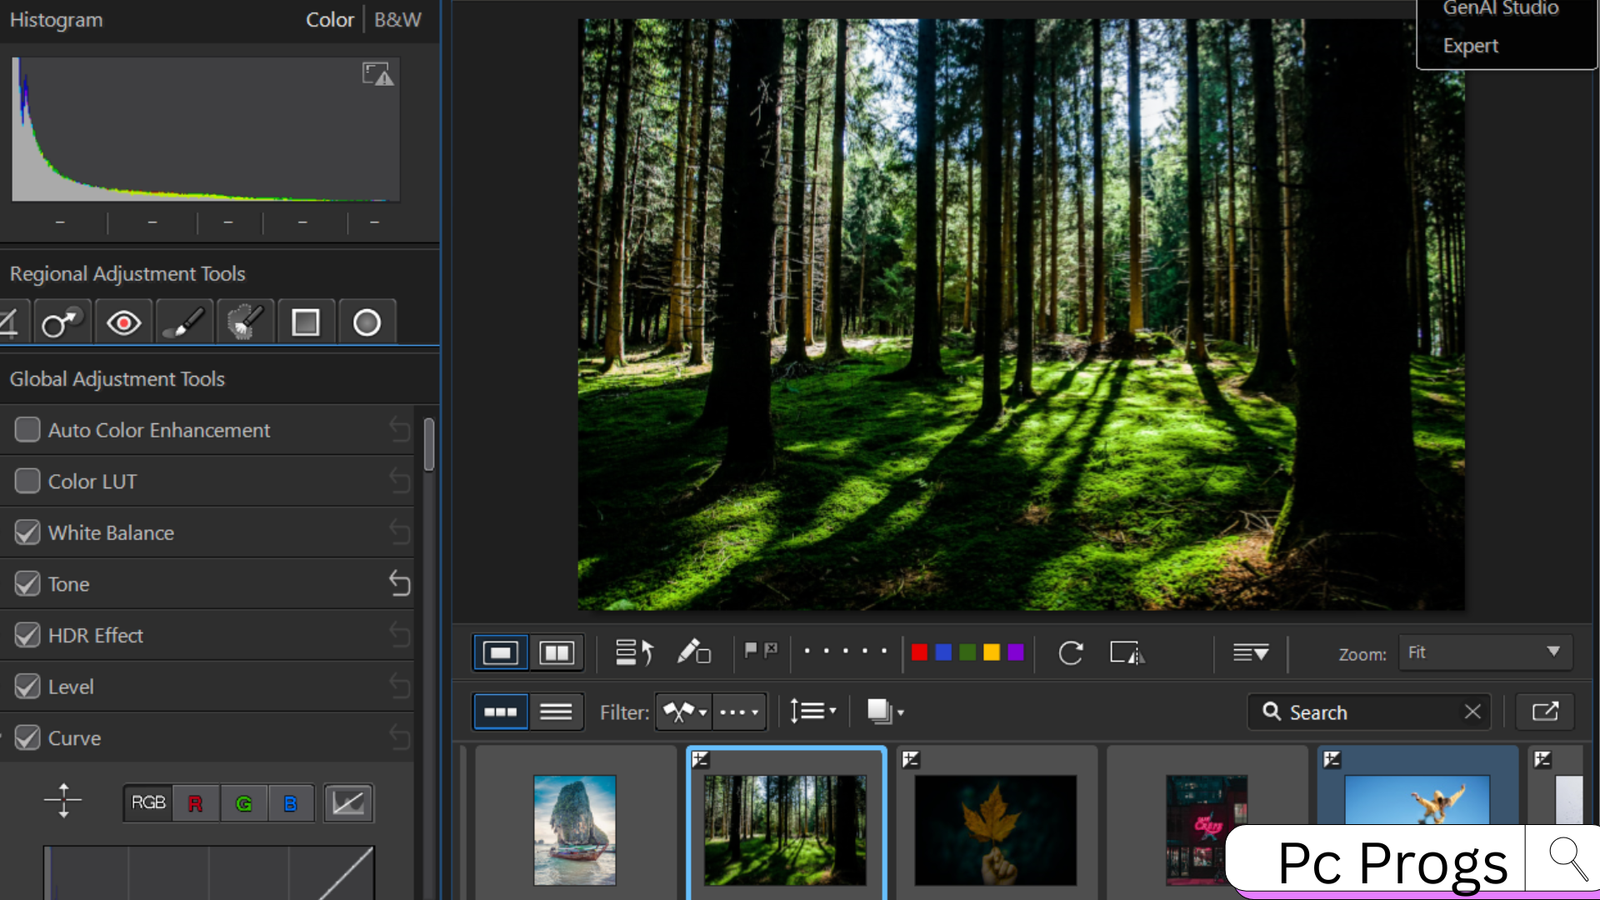Click the list-with-arrow icon beside view buttons
This screenshot has height=900, width=1600.
pyautogui.click(x=633, y=653)
